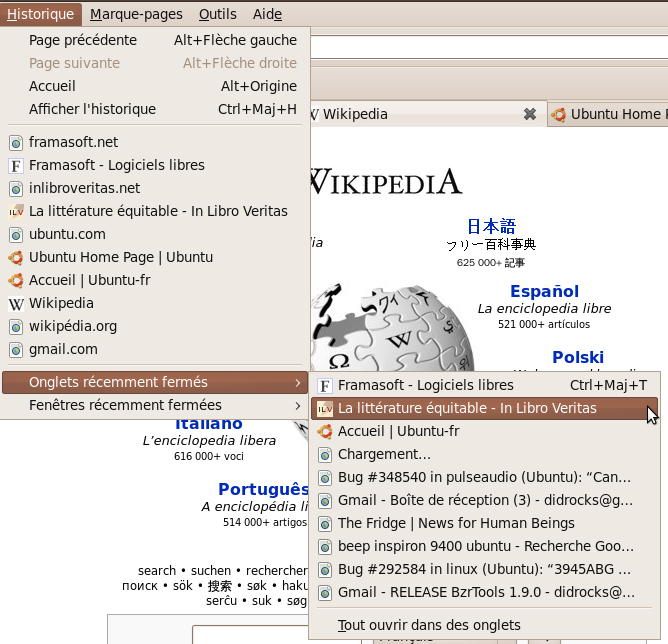Click Tout ouvrir dans des onglets
Screen dimensions: 668x644
click(x=429, y=625)
